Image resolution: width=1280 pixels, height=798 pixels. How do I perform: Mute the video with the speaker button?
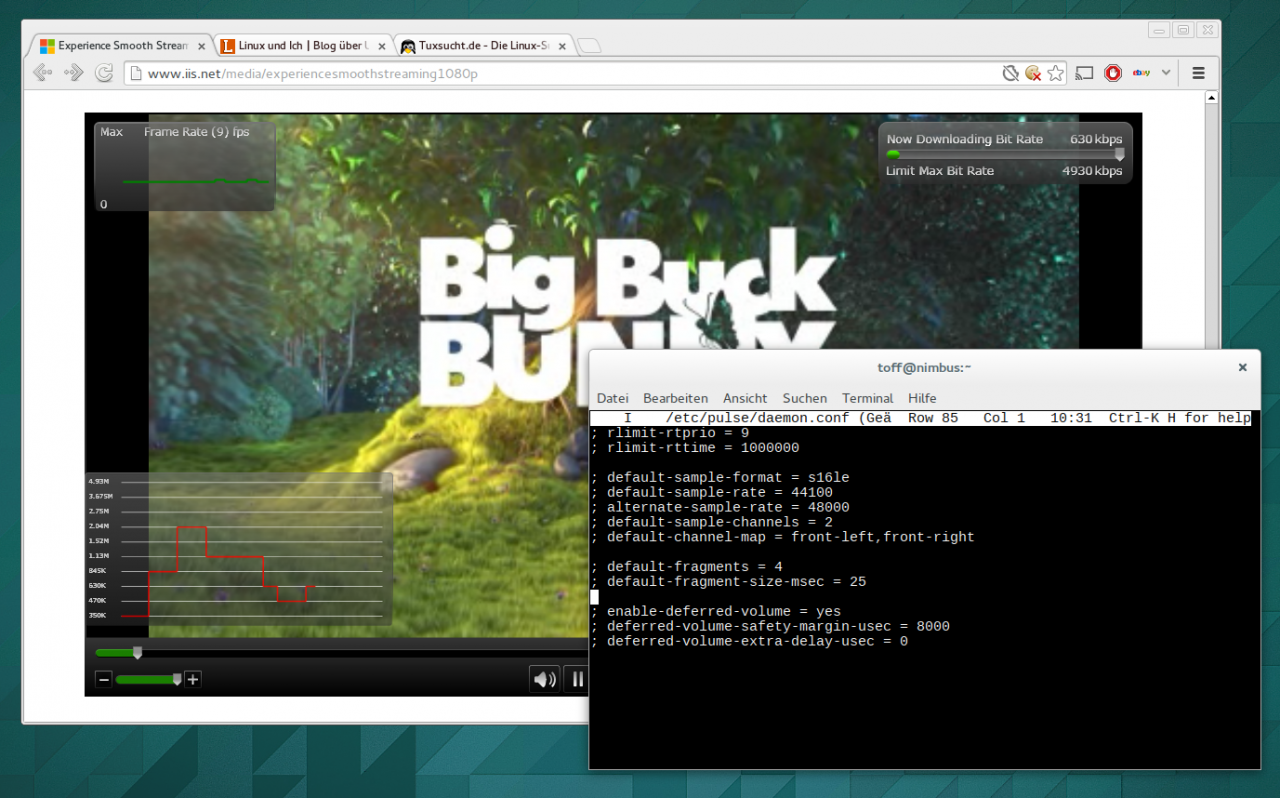(544, 680)
